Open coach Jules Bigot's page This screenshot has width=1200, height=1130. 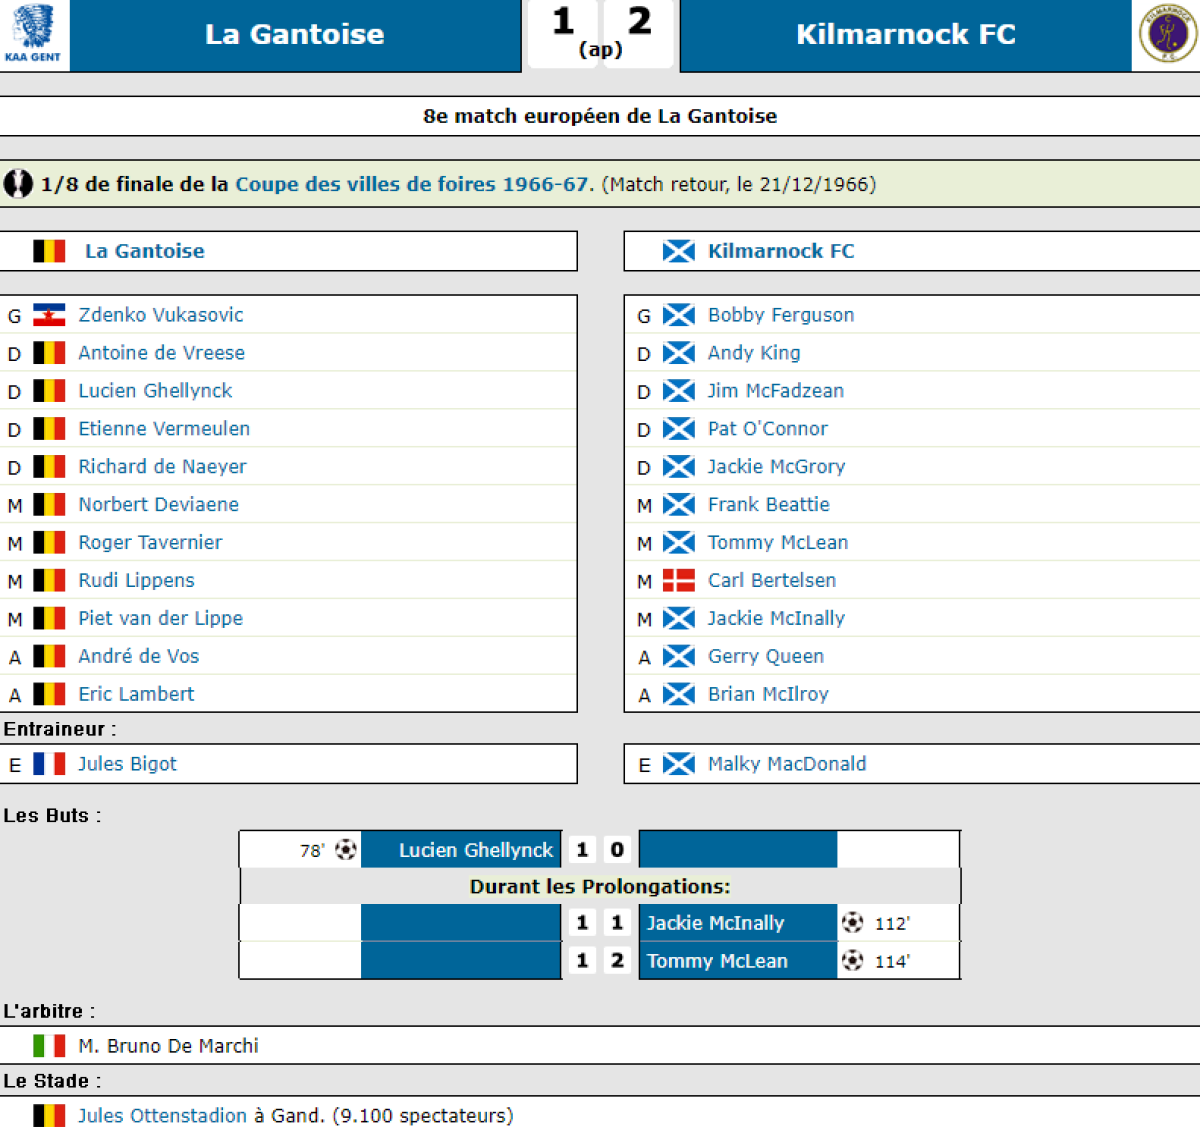127,764
